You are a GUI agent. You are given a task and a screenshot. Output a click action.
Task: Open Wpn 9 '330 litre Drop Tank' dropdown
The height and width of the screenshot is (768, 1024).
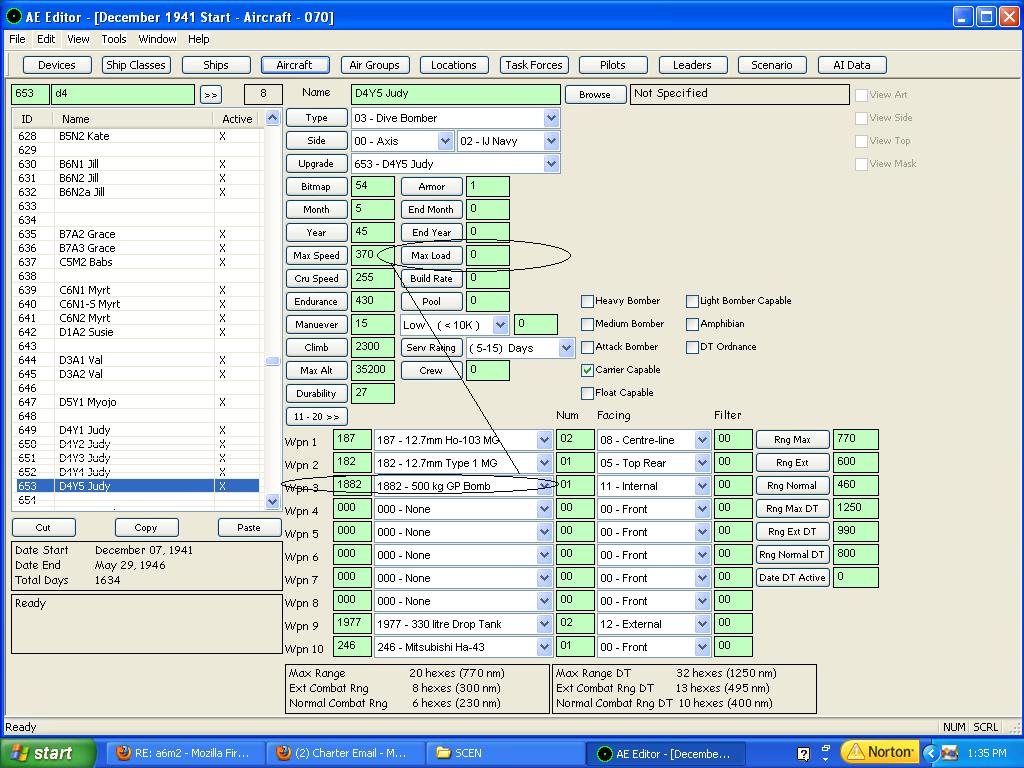544,624
